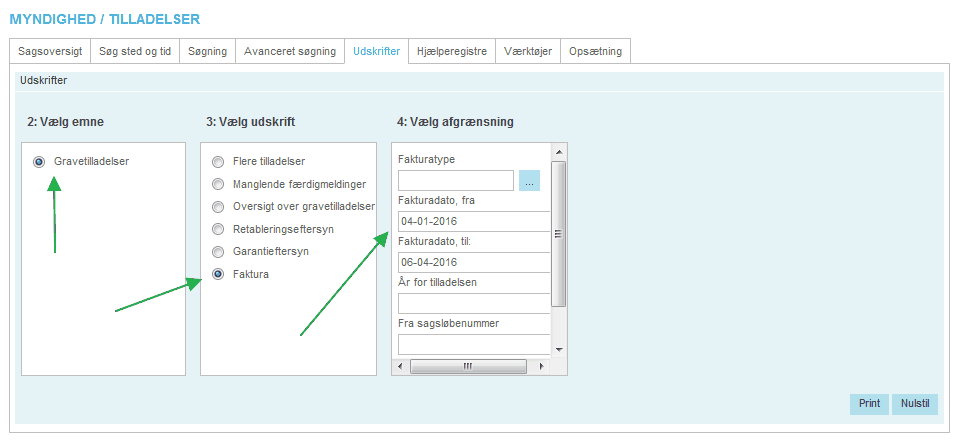
Task: Click the Nulstil reset button
Action: pos(915,404)
